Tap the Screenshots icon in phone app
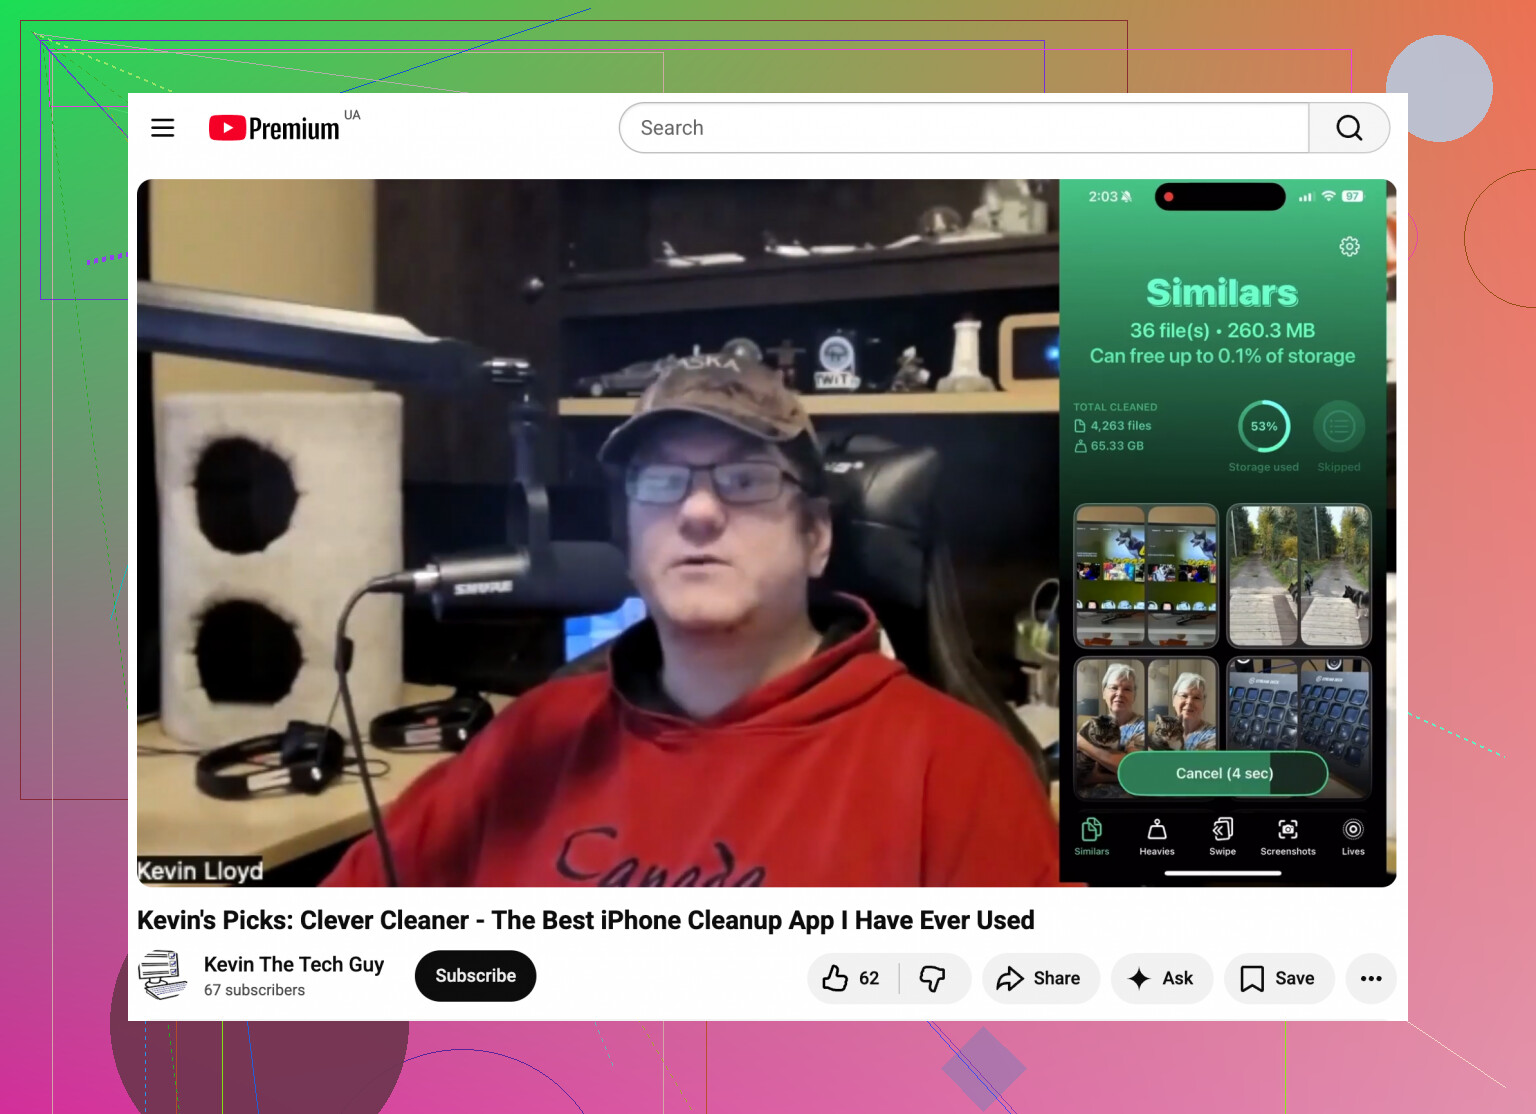 click(1288, 836)
